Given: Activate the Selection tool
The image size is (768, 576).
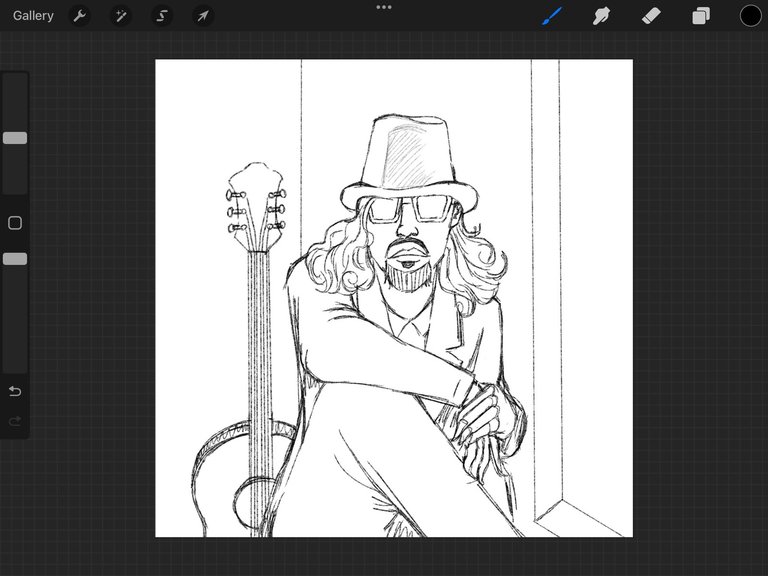Looking at the screenshot, I should pyautogui.click(x=162, y=16).
